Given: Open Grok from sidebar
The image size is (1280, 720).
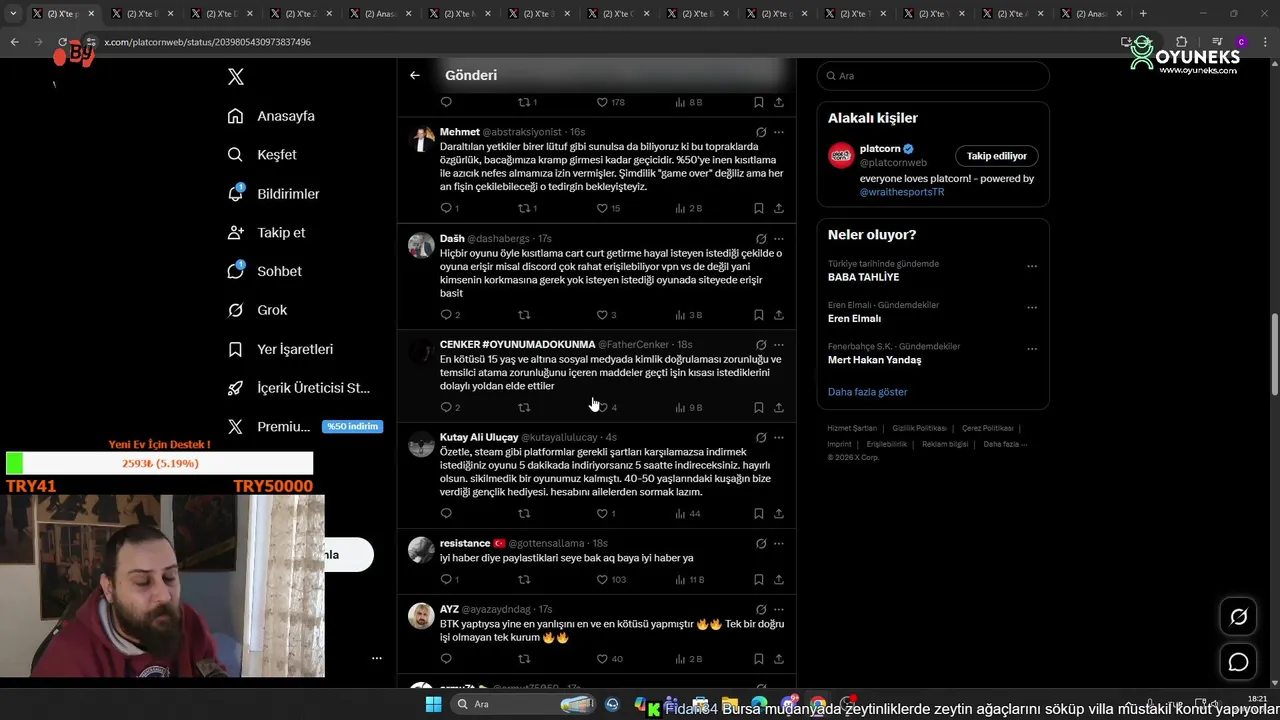Looking at the screenshot, I should (257, 310).
